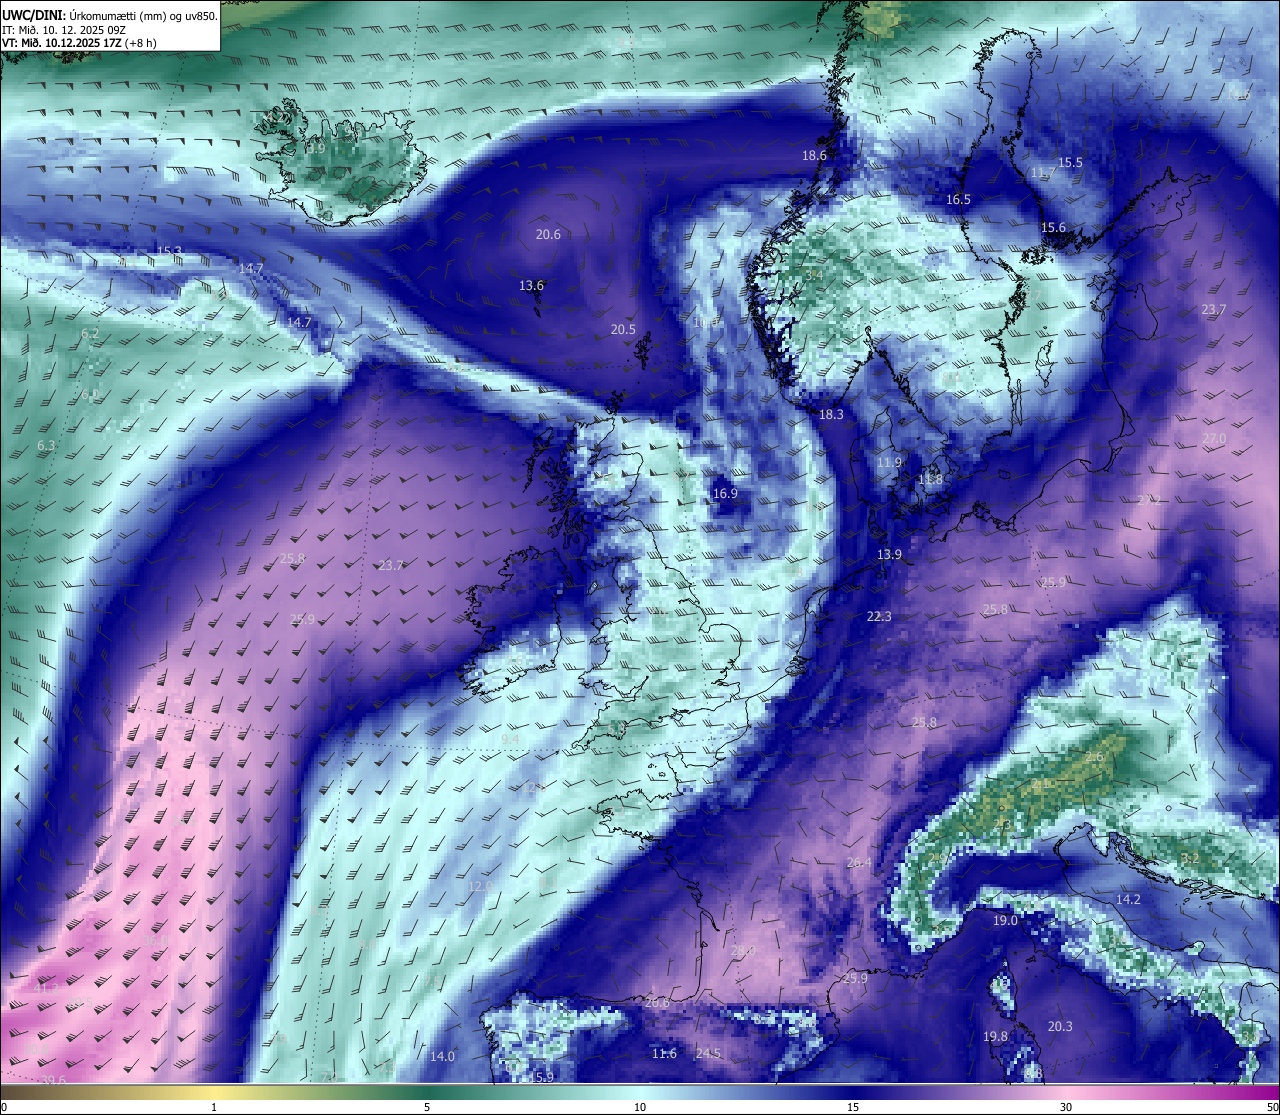Click the 11.8 value on the map
The height and width of the screenshot is (1115, 1280).
pyautogui.click(x=930, y=480)
